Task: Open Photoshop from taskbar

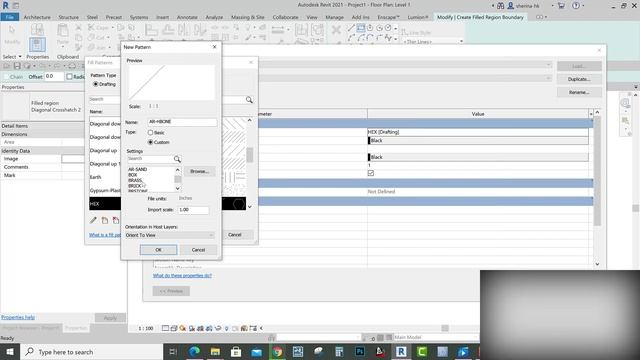Action: (x=360, y=351)
